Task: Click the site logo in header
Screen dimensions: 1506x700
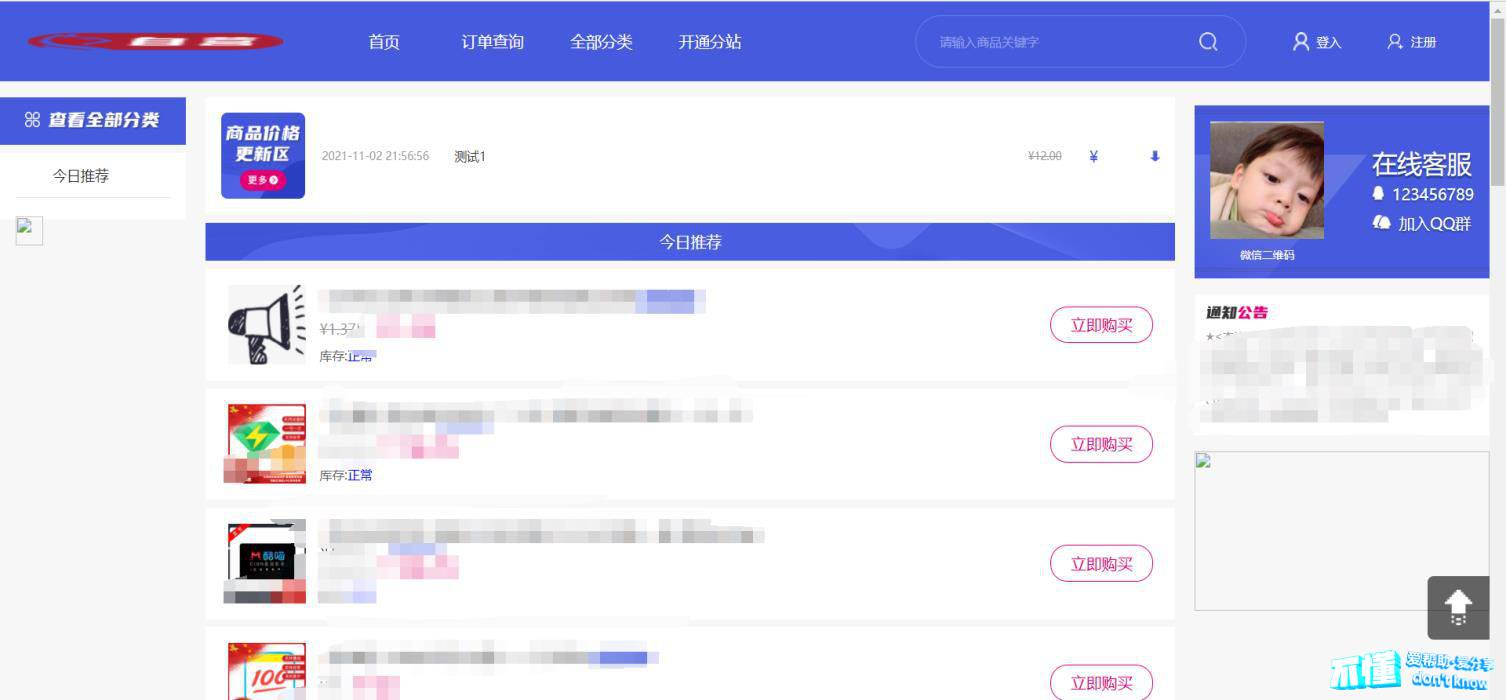Action: click(x=155, y=42)
